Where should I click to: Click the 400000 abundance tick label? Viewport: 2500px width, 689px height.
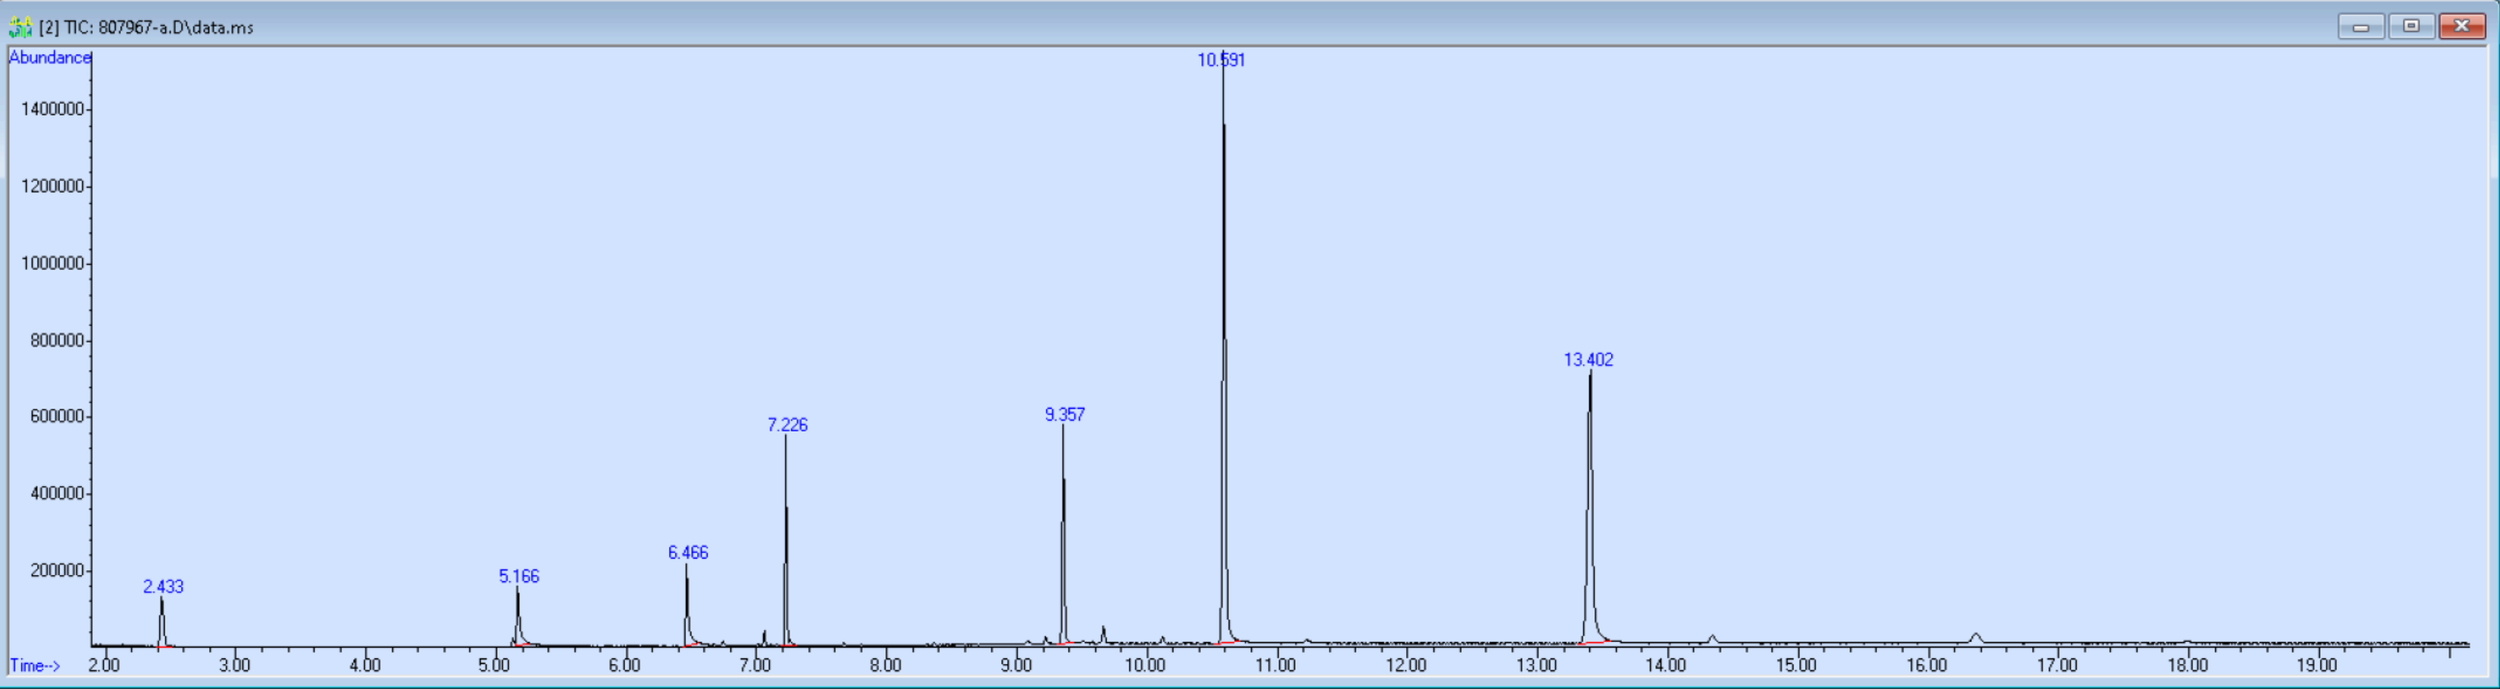[x=57, y=494]
